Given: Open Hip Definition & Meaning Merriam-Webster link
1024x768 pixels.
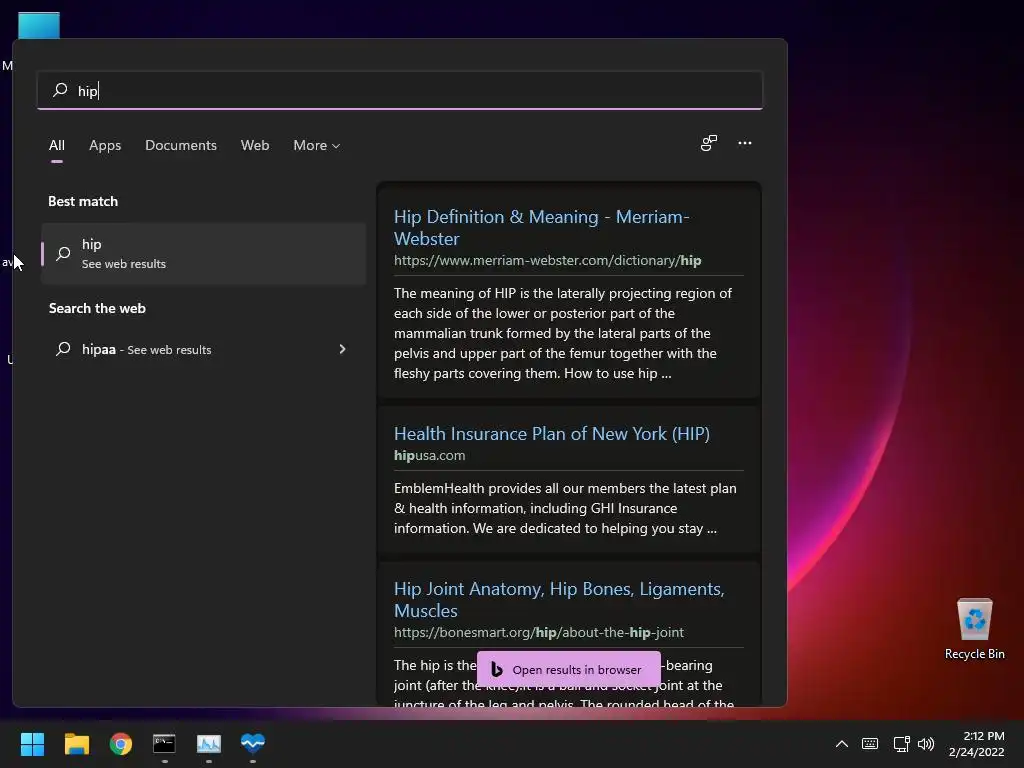Looking at the screenshot, I should click(541, 227).
